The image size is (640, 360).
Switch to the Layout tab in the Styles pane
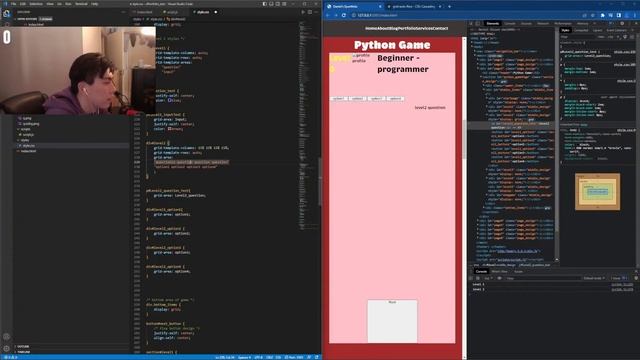(x=597, y=30)
